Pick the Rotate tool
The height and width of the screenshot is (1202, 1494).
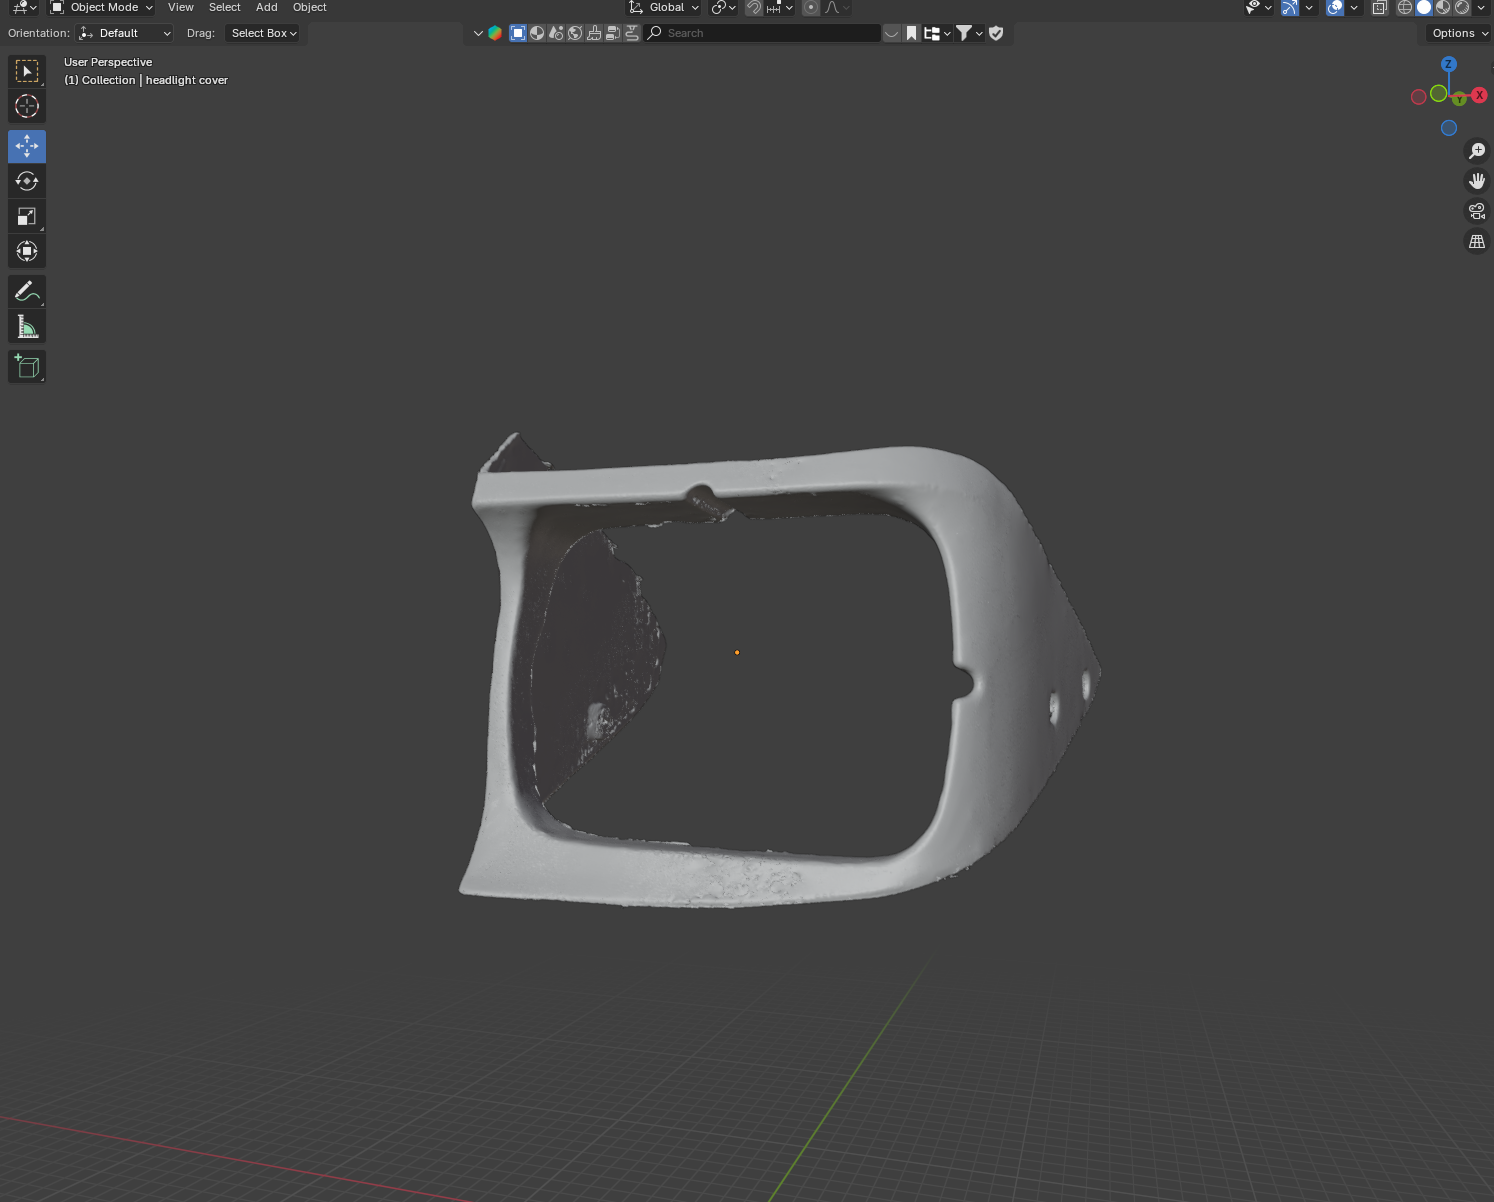click(x=27, y=181)
